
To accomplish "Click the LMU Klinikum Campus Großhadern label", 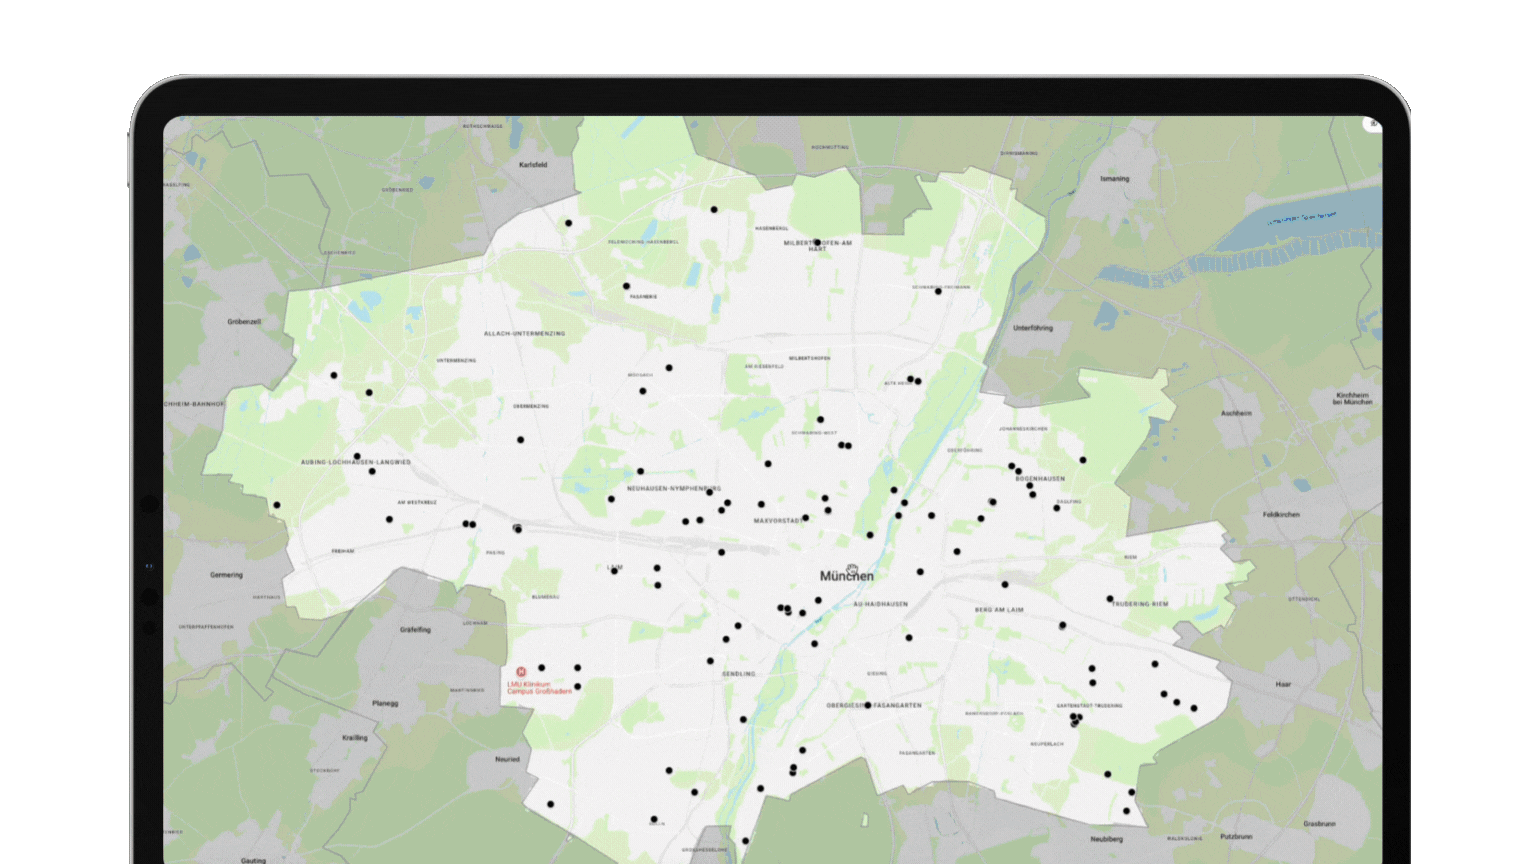I will pos(539,688).
